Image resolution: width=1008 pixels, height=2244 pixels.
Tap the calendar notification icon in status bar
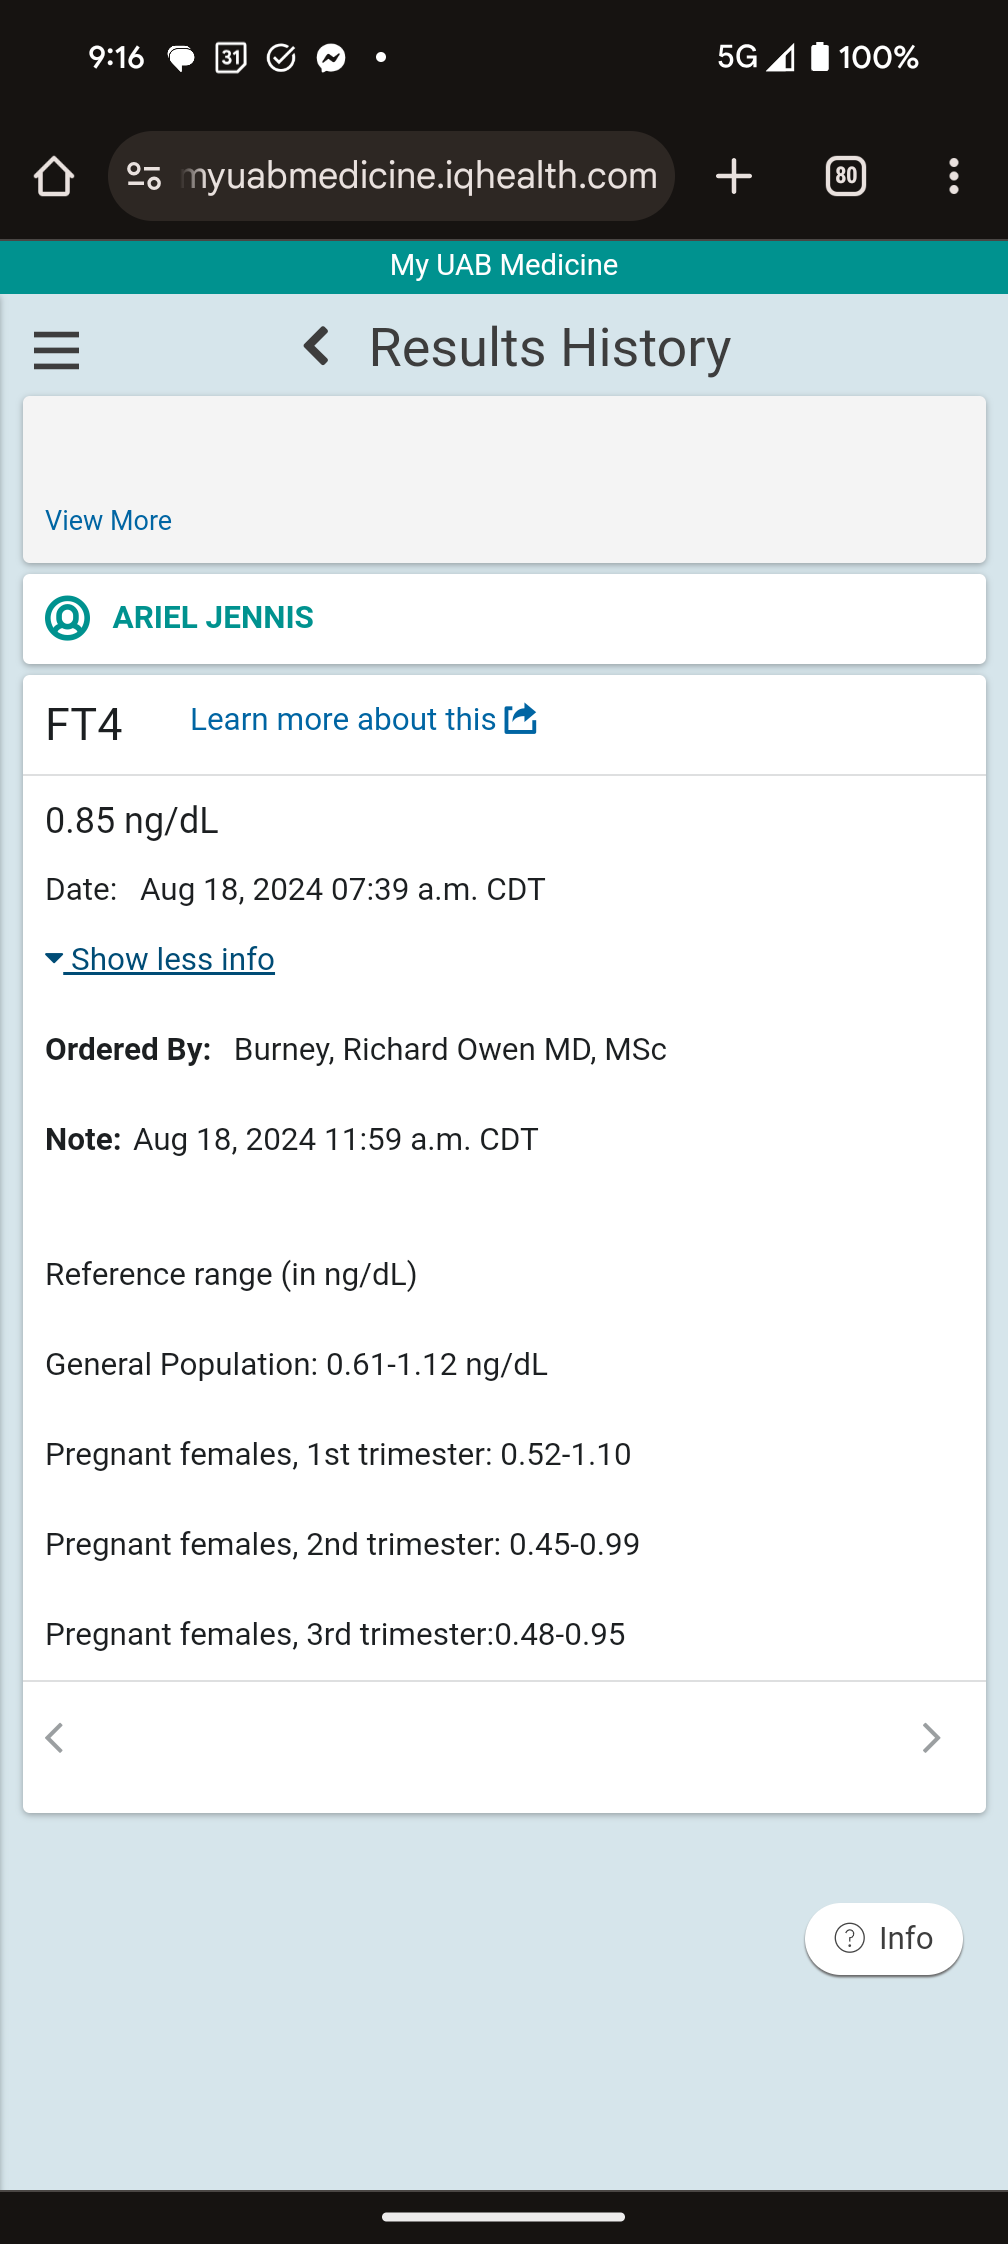tap(231, 58)
